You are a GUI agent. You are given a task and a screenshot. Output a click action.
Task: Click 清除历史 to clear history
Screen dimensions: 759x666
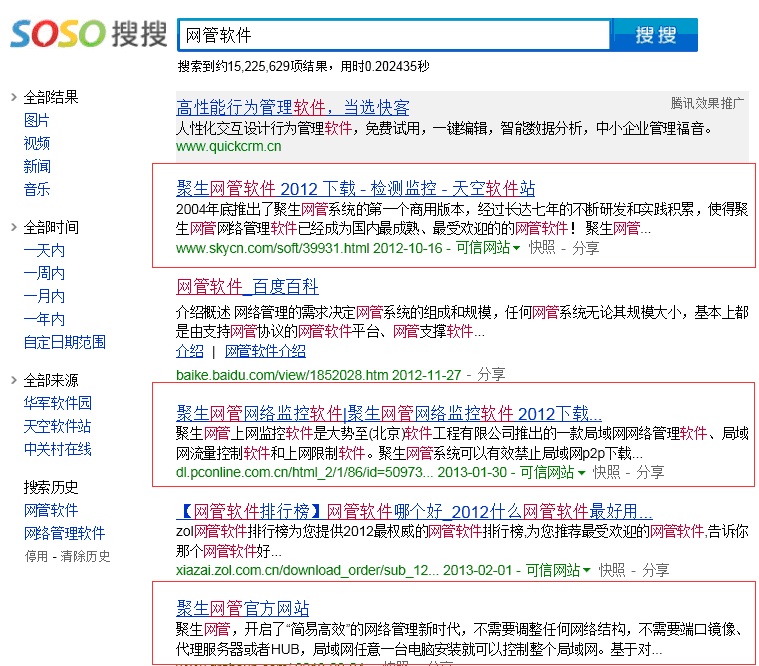[x=85, y=557]
